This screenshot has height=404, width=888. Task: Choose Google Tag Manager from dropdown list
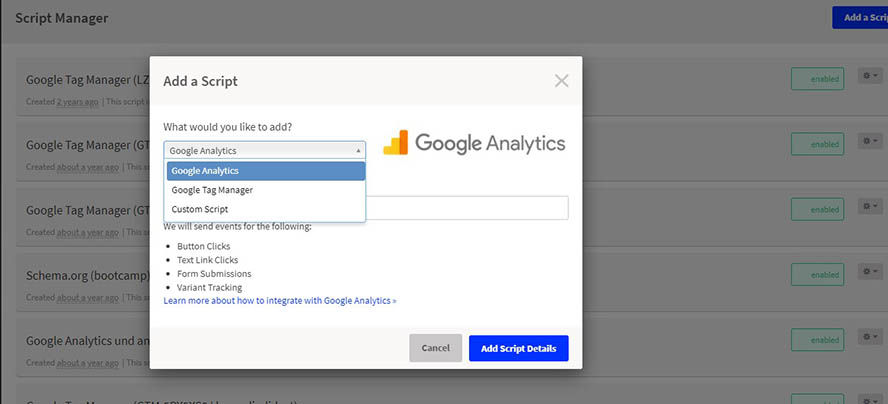click(266, 190)
